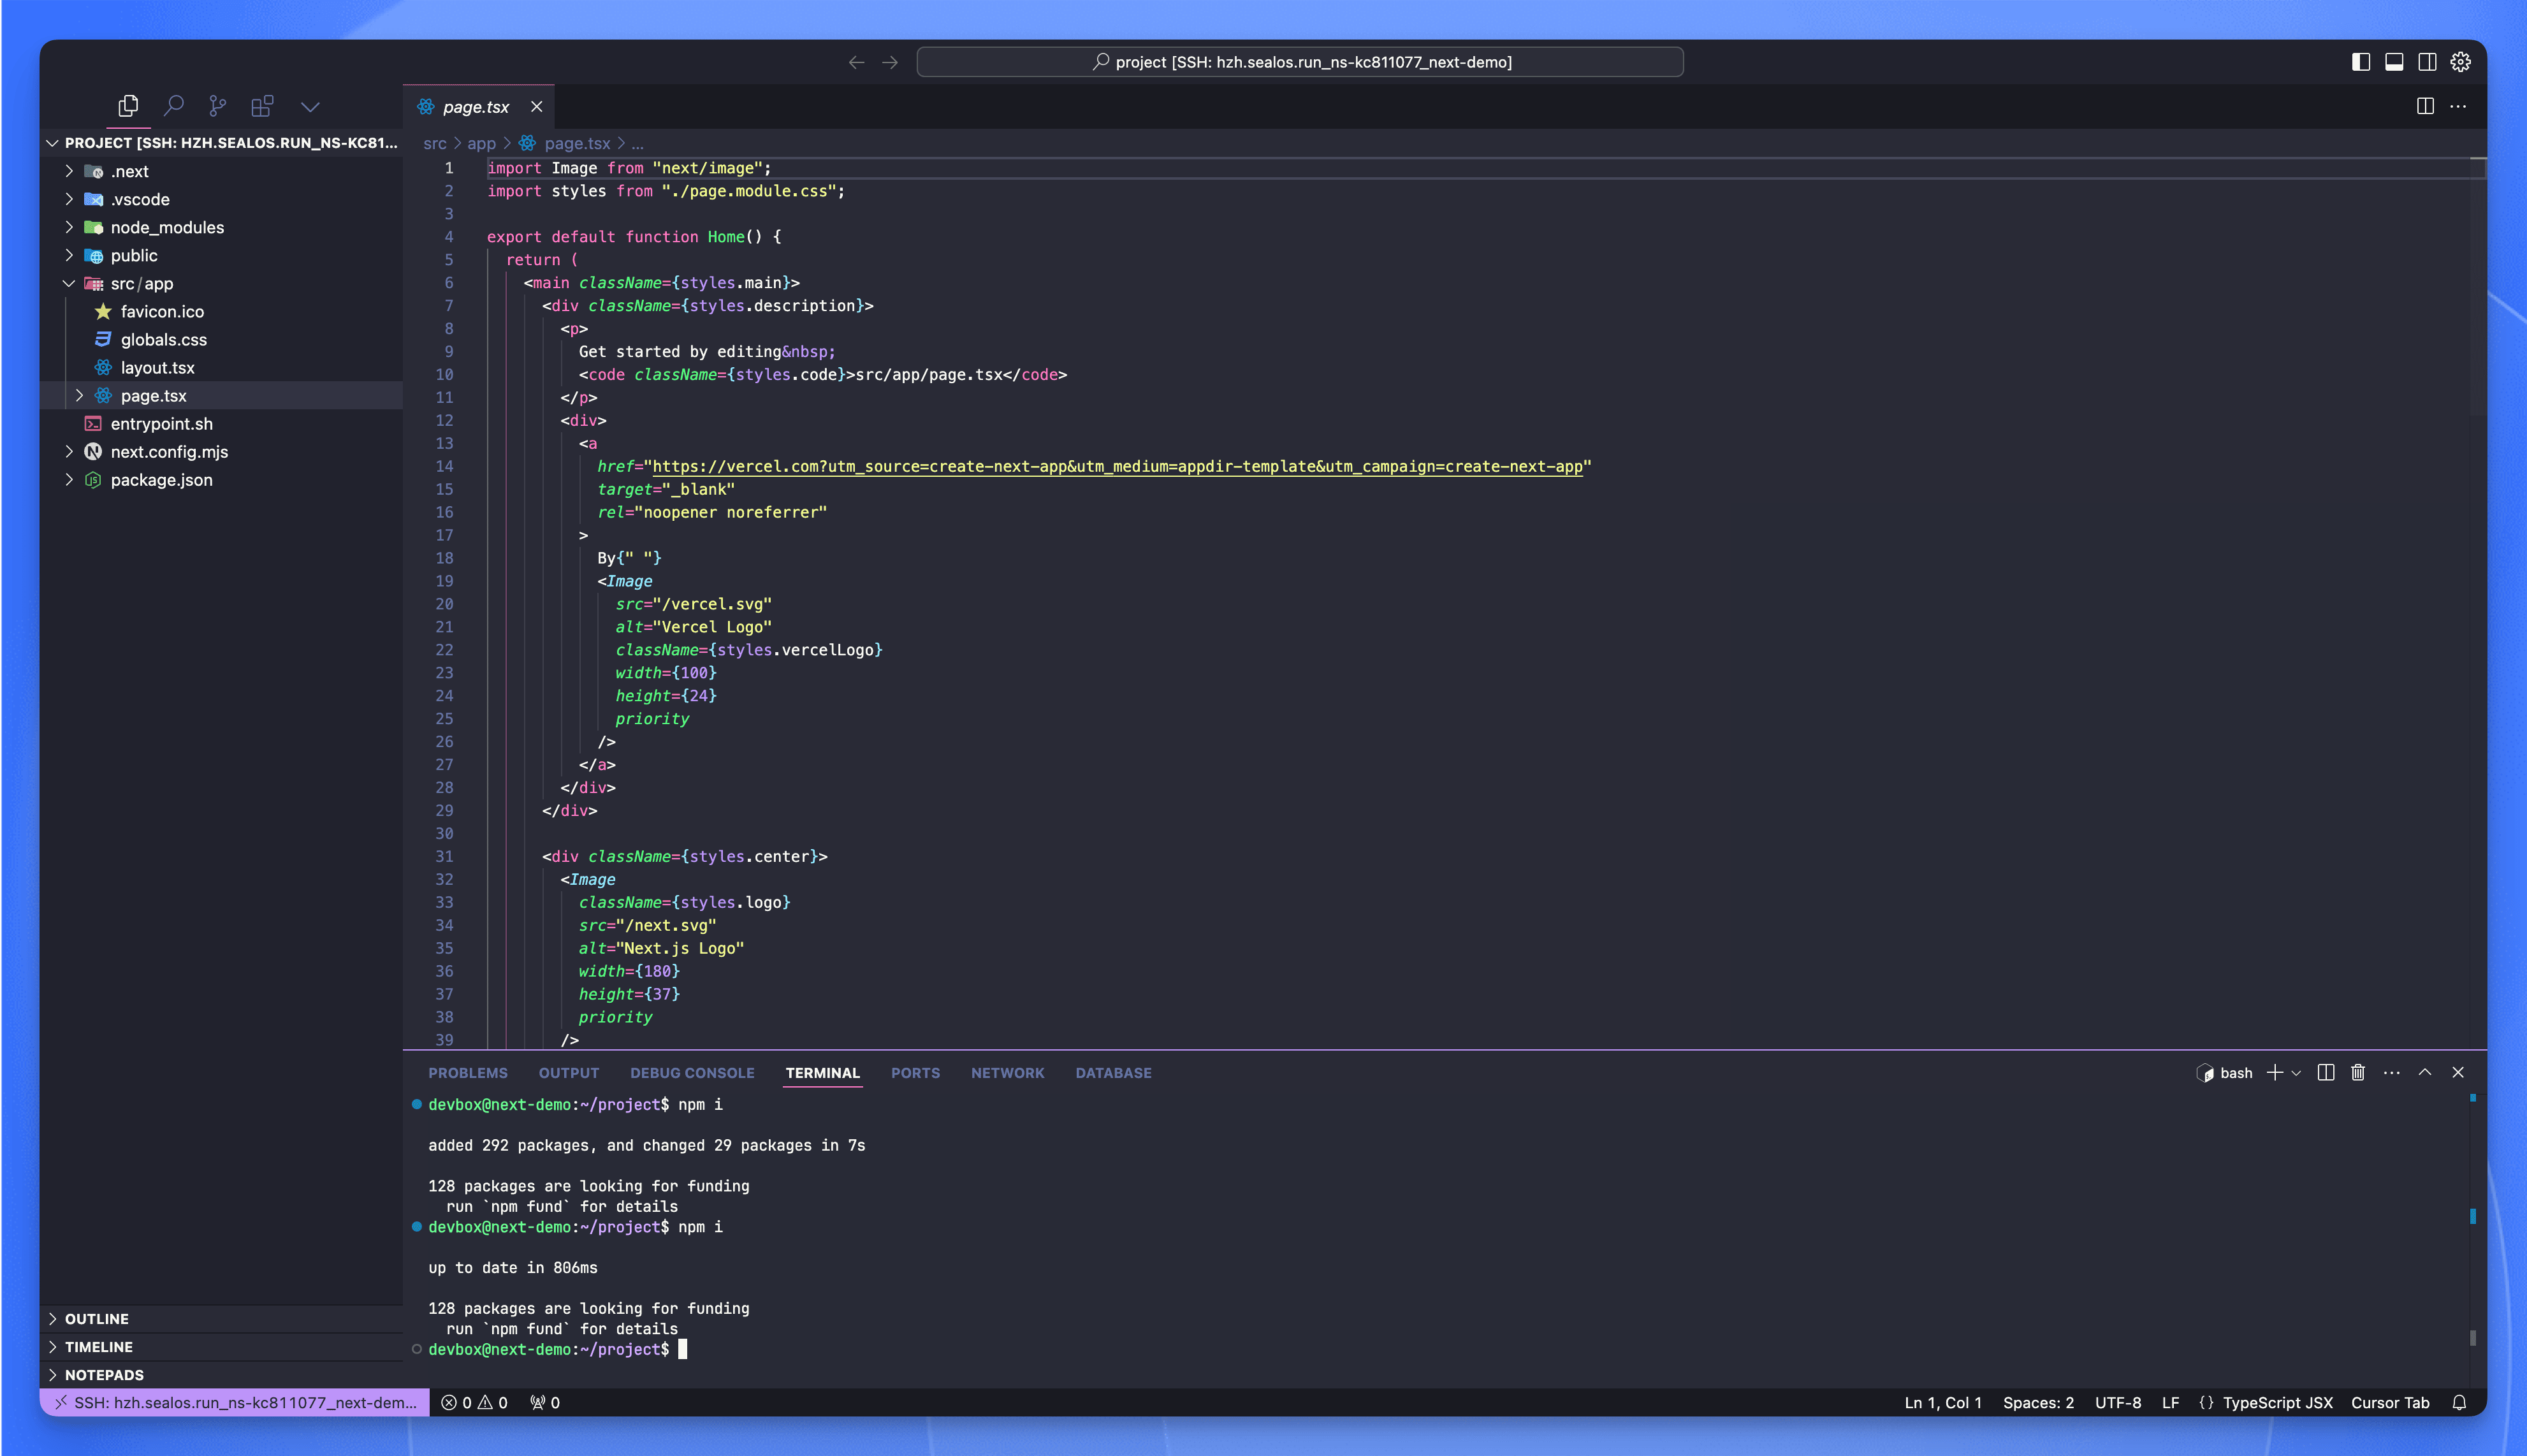Kill terminal with trash icon
2527x1456 pixels.
point(2357,1072)
